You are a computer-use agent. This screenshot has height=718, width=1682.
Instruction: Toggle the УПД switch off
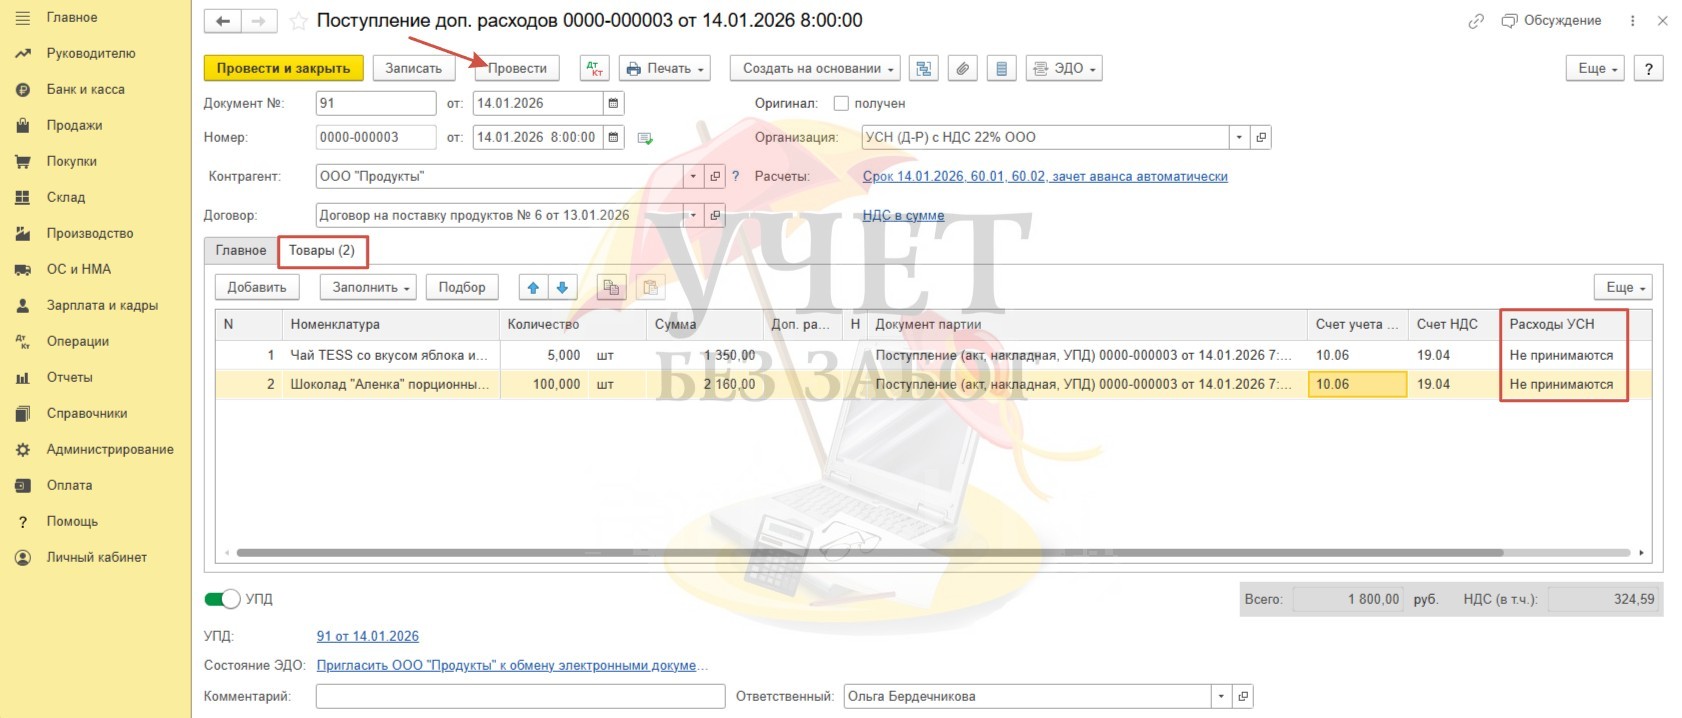222,599
